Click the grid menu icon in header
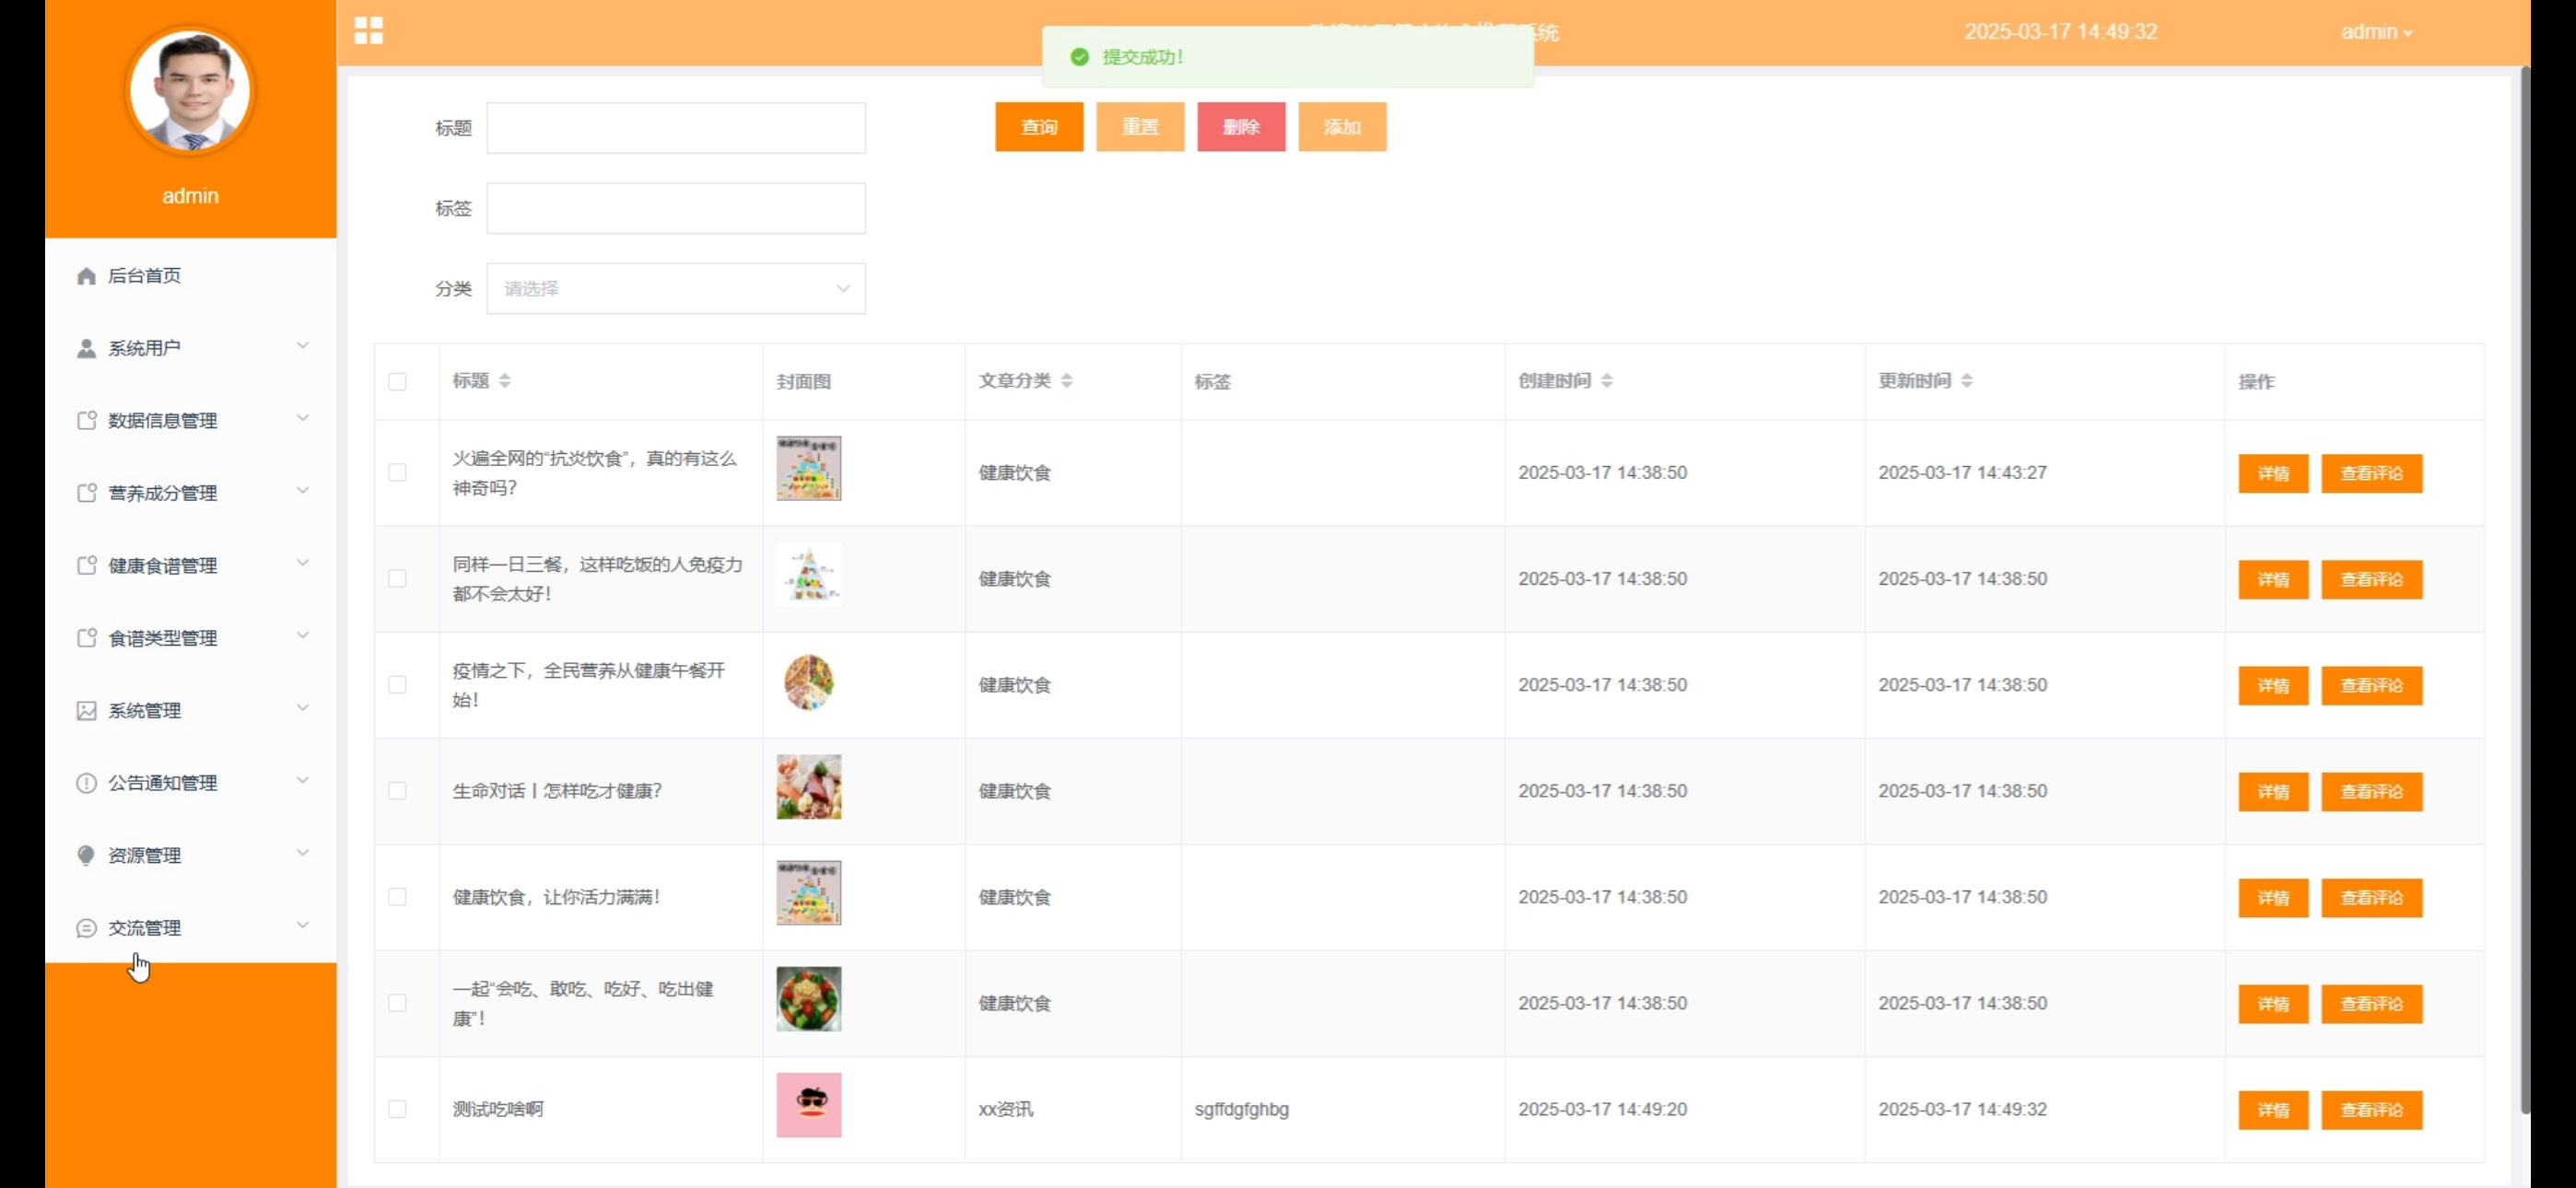 [x=368, y=31]
